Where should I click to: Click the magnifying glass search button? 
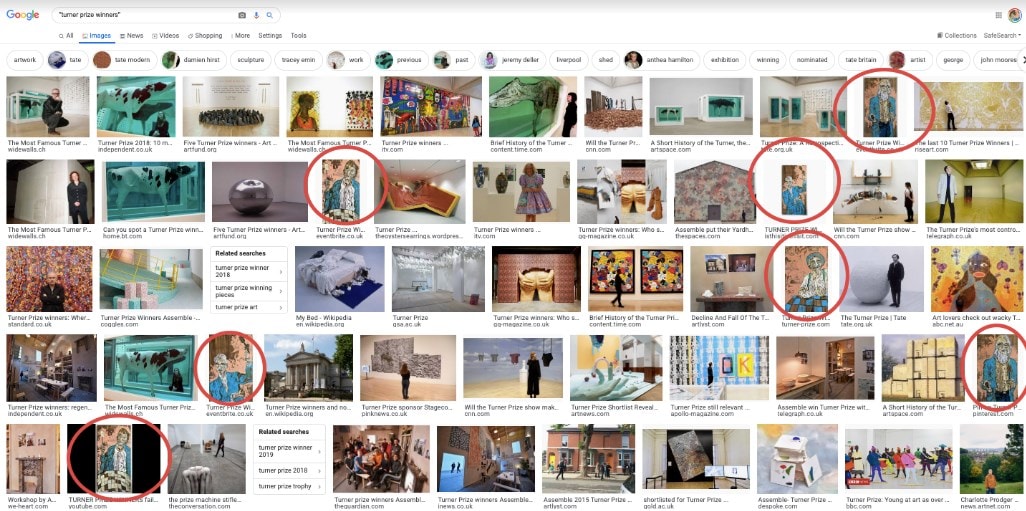(x=269, y=16)
